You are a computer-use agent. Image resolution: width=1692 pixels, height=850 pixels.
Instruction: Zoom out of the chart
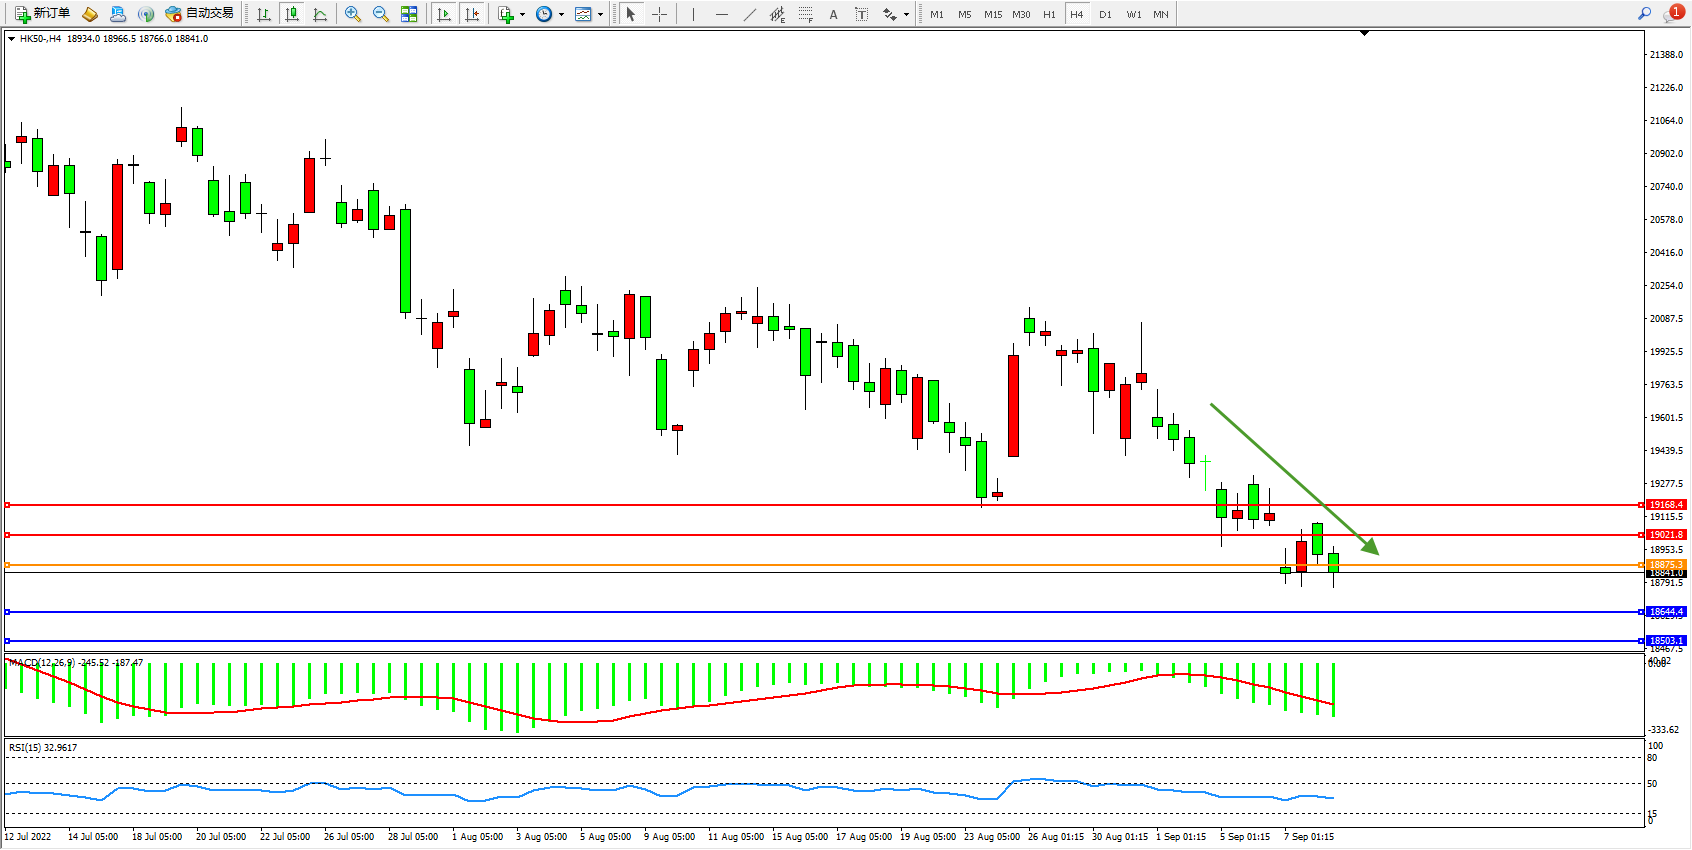point(381,14)
